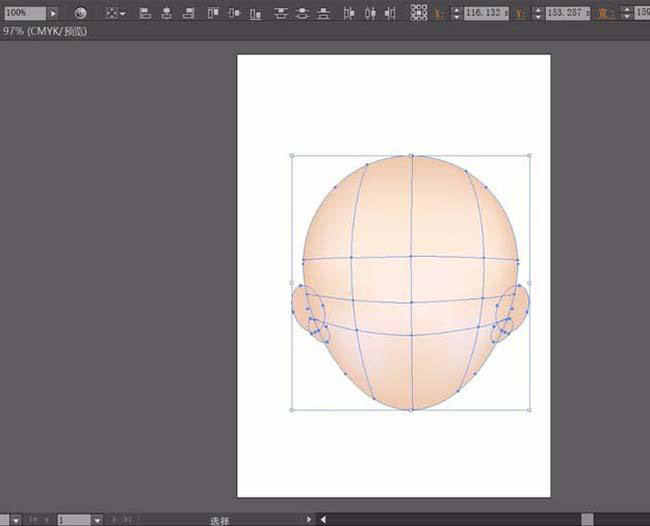Click the horizontal align left icon
The height and width of the screenshot is (526, 650).
[x=144, y=13]
